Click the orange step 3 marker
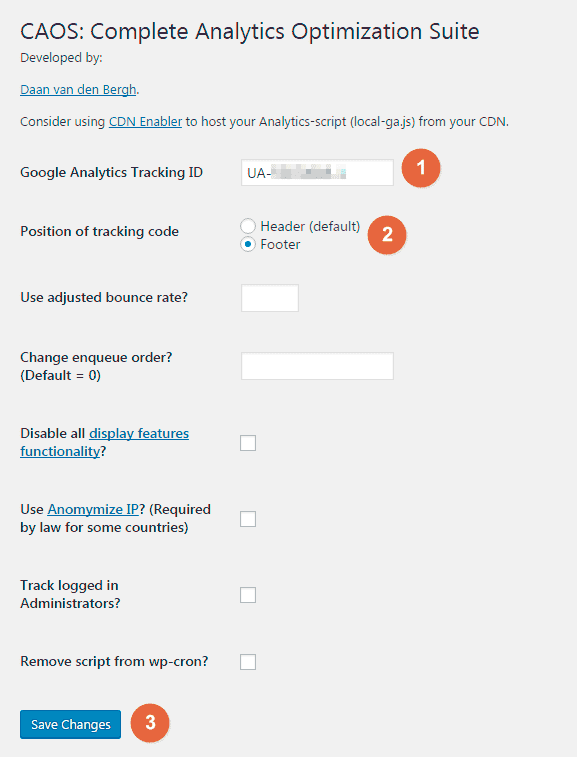This screenshot has width=577, height=757. [x=150, y=723]
